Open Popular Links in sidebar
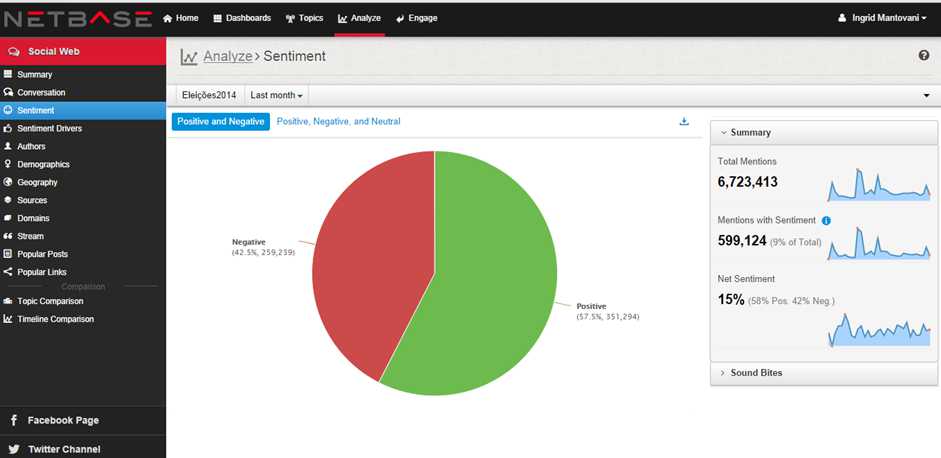 pos(42,272)
